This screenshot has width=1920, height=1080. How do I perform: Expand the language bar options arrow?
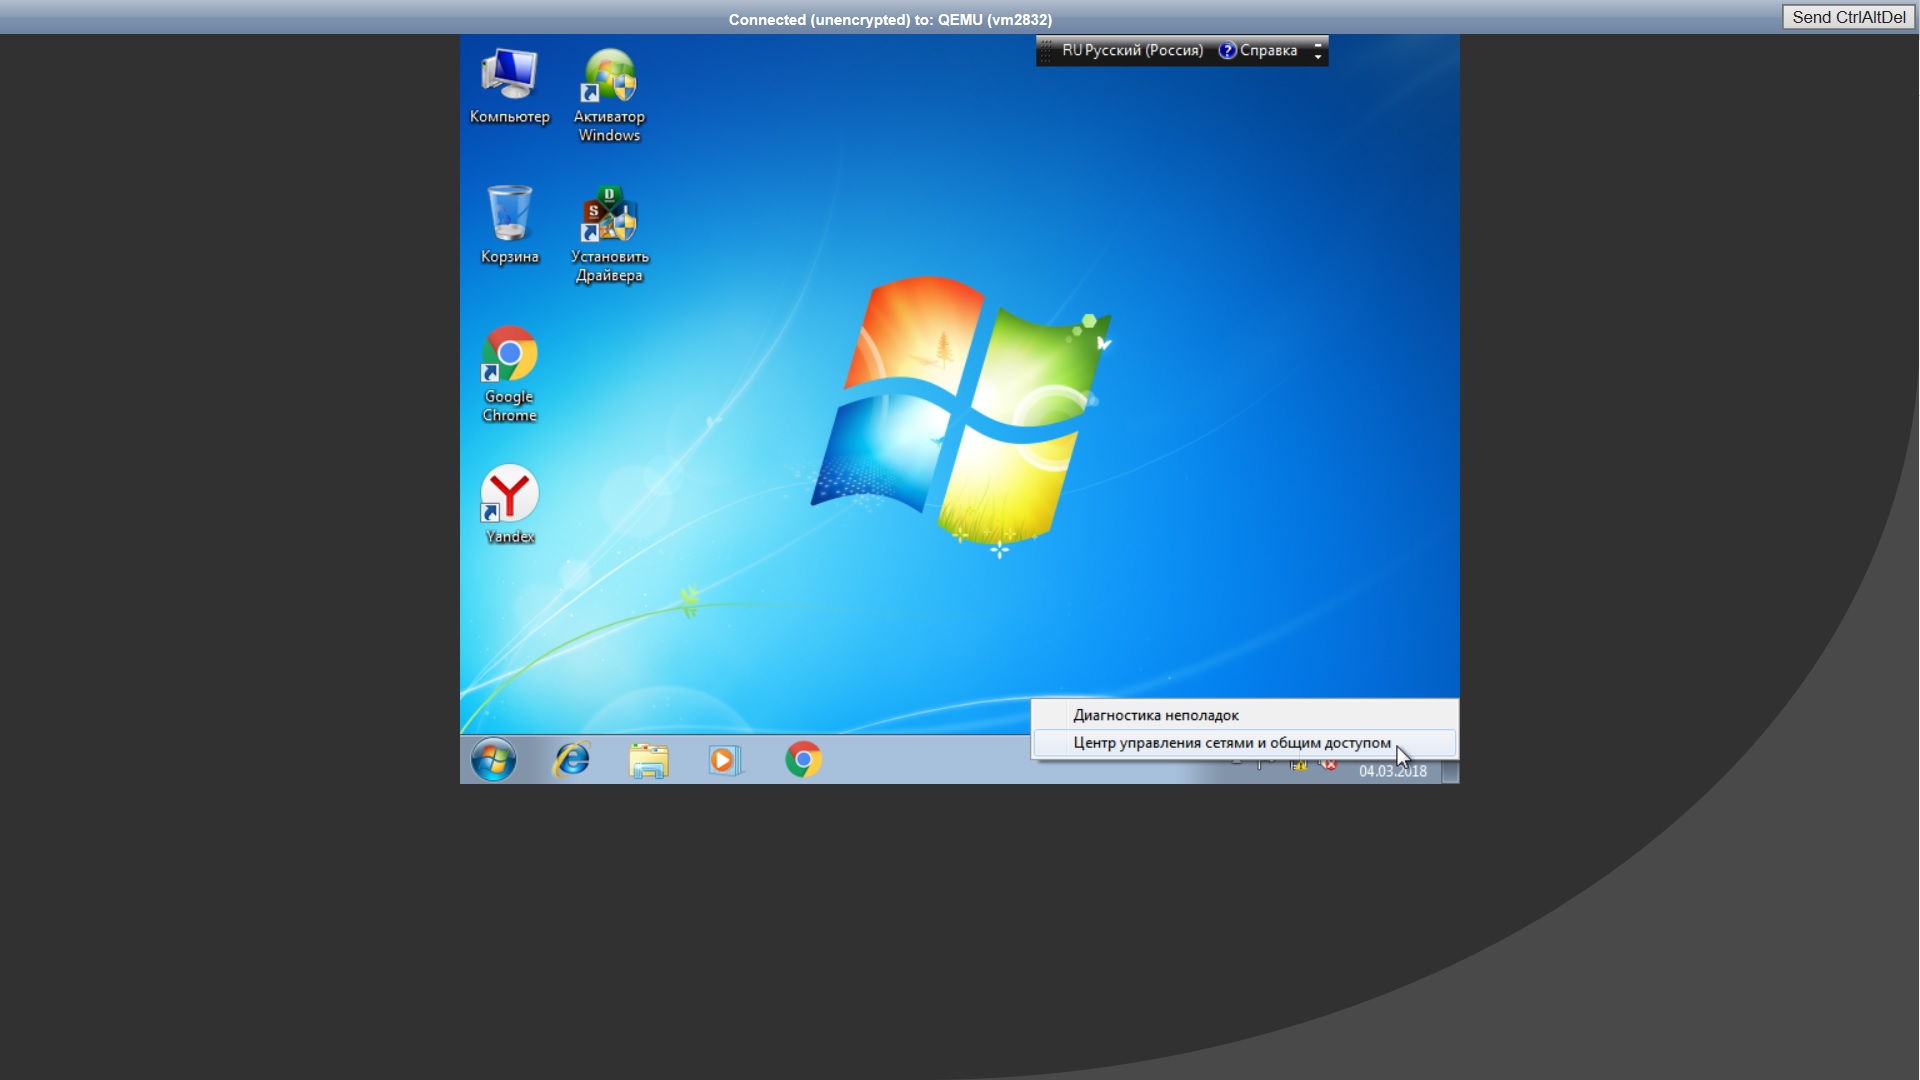1318,57
